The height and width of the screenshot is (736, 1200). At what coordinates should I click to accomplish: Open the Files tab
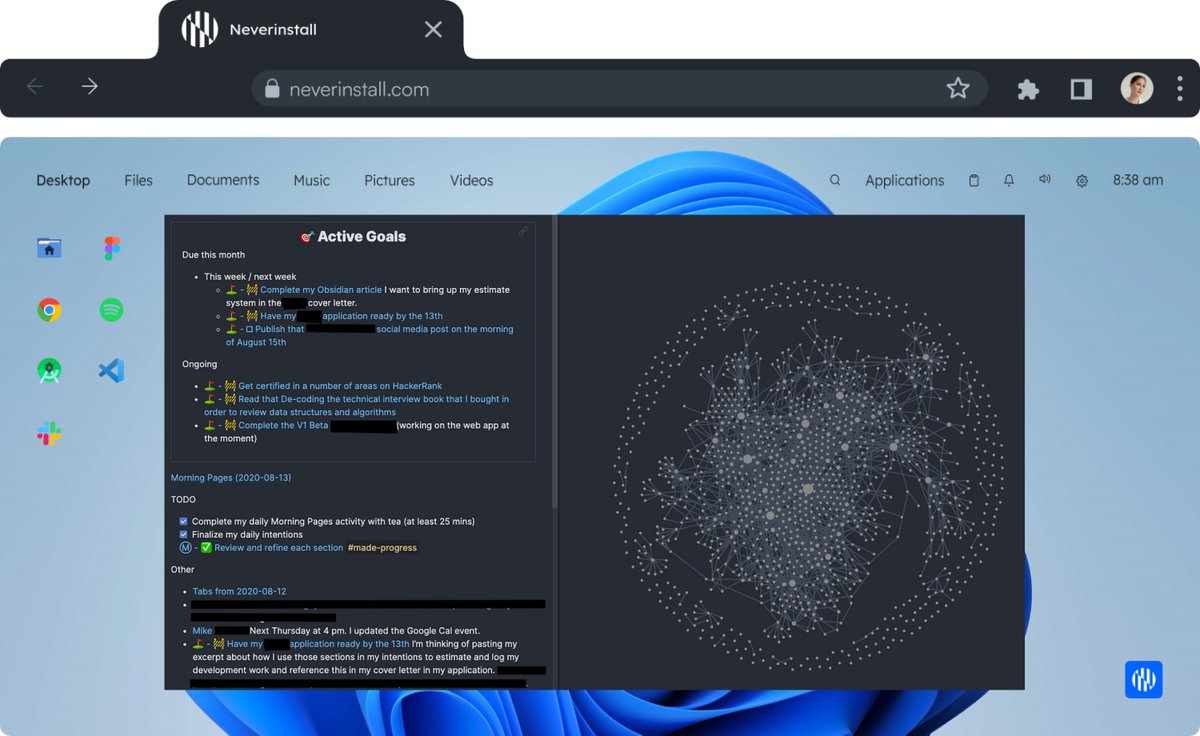[x=138, y=180]
